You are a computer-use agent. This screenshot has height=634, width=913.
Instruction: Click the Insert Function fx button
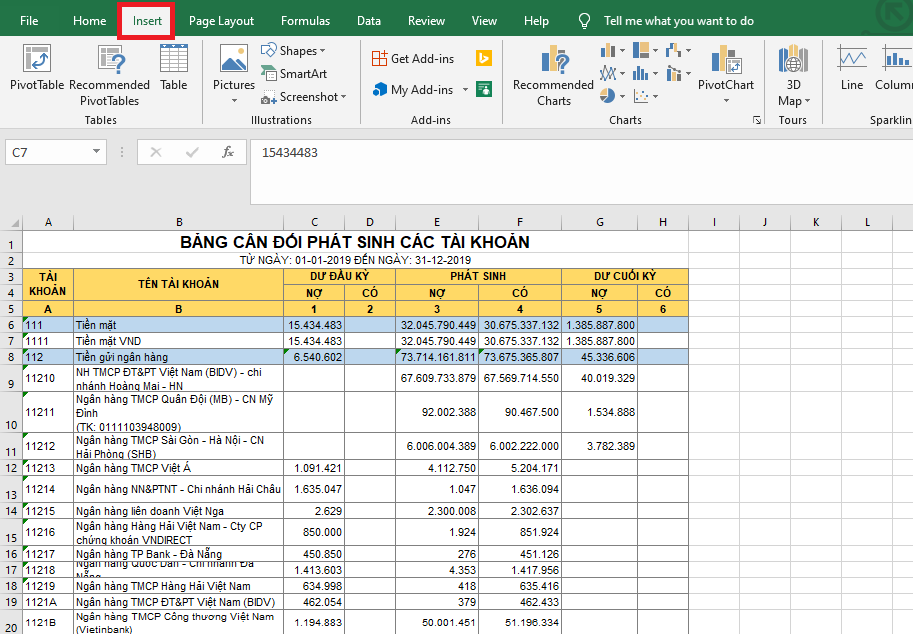click(x=228, y=152)
